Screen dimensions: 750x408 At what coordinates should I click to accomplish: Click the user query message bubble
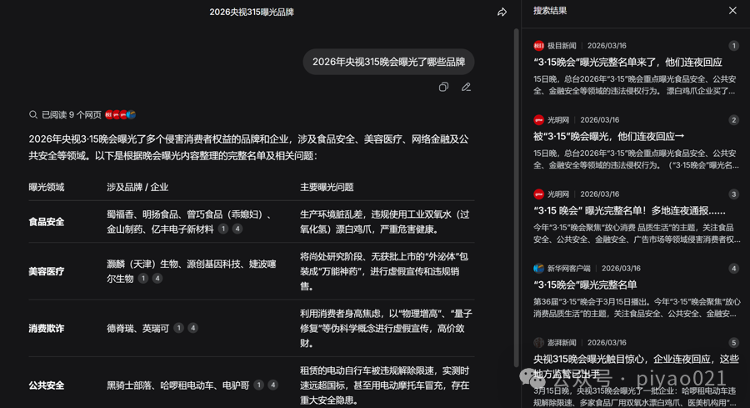(389, 62)
